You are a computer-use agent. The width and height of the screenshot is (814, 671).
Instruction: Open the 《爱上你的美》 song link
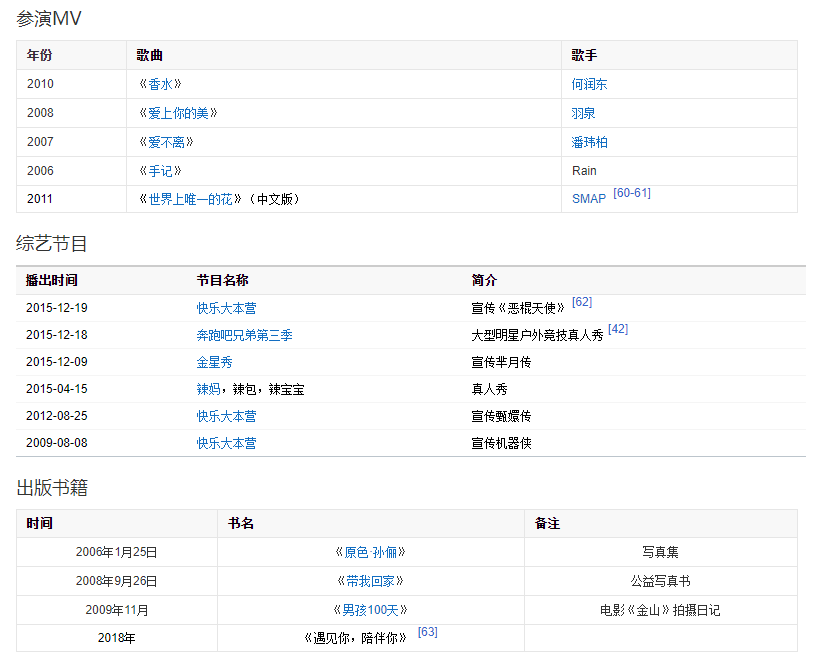178,114
